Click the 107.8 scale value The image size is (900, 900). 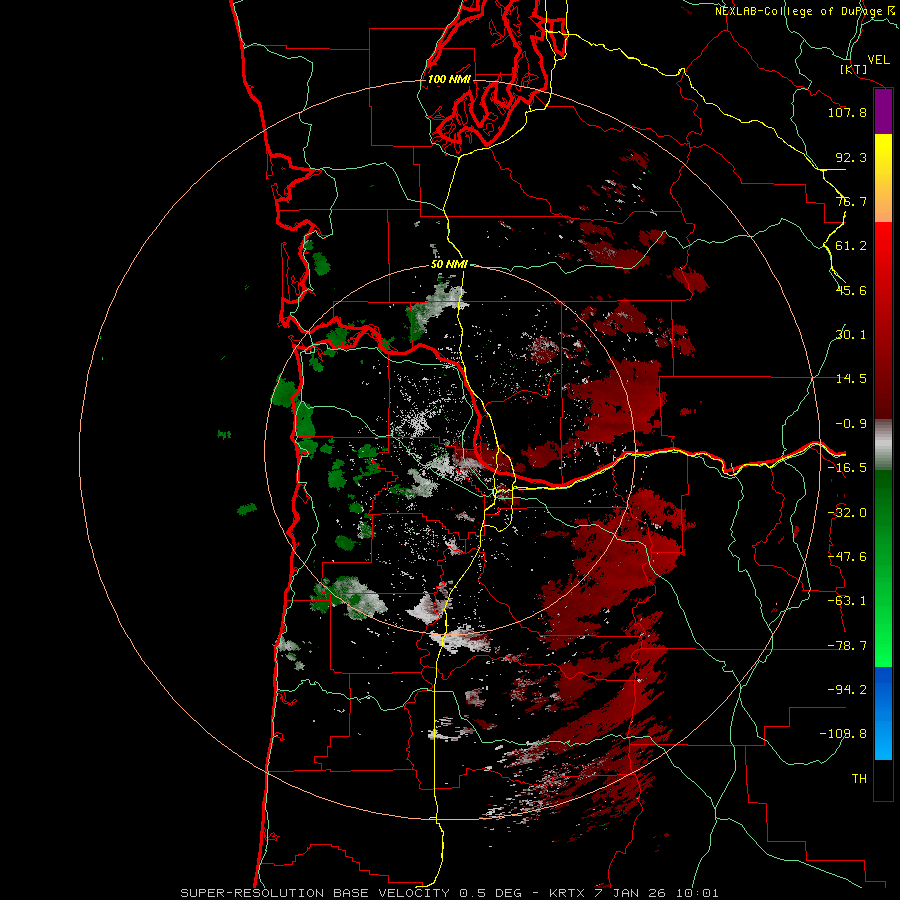[847, 112]
